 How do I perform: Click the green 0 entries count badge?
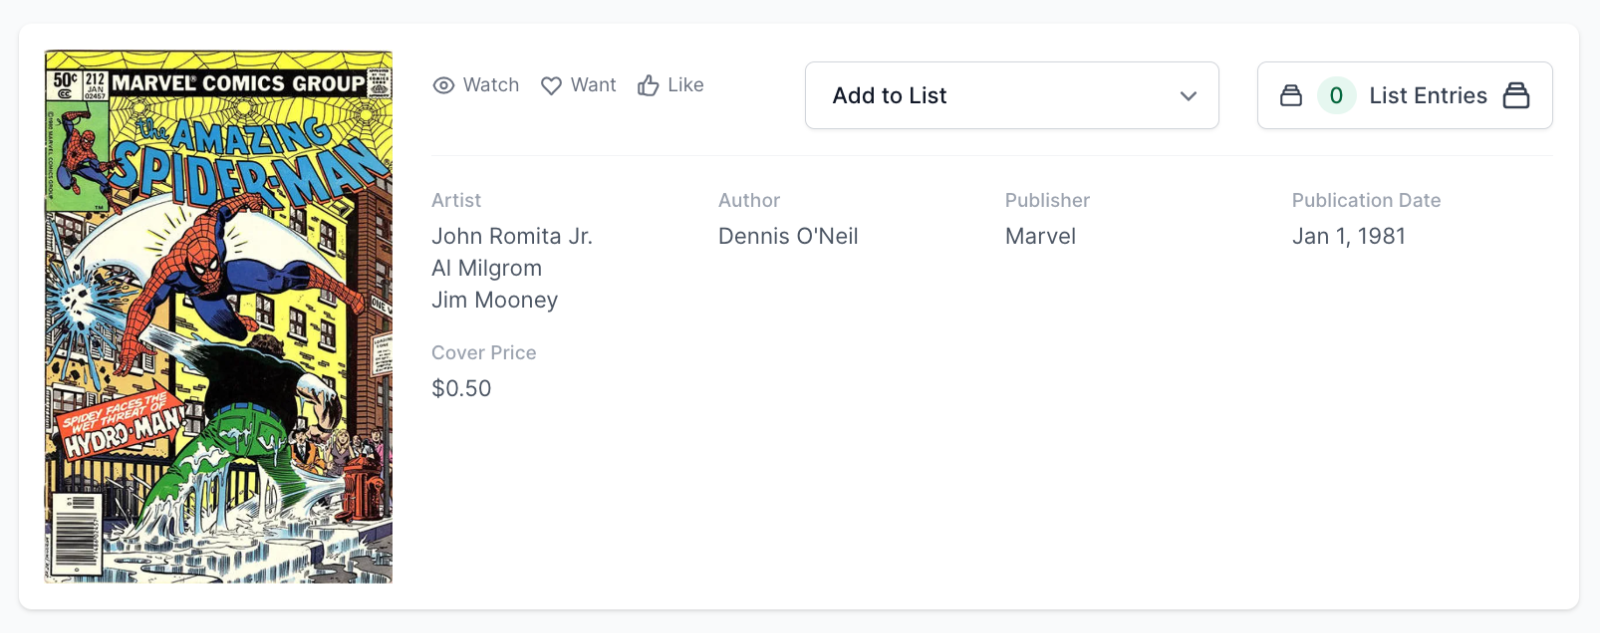(x=1336, y=96)
